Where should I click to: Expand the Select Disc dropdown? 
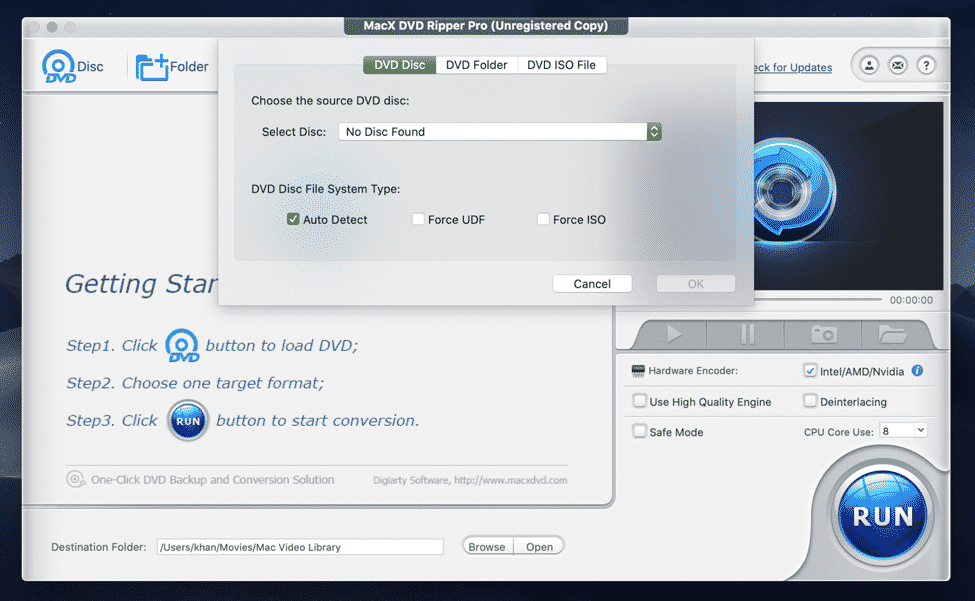[654, 132]
